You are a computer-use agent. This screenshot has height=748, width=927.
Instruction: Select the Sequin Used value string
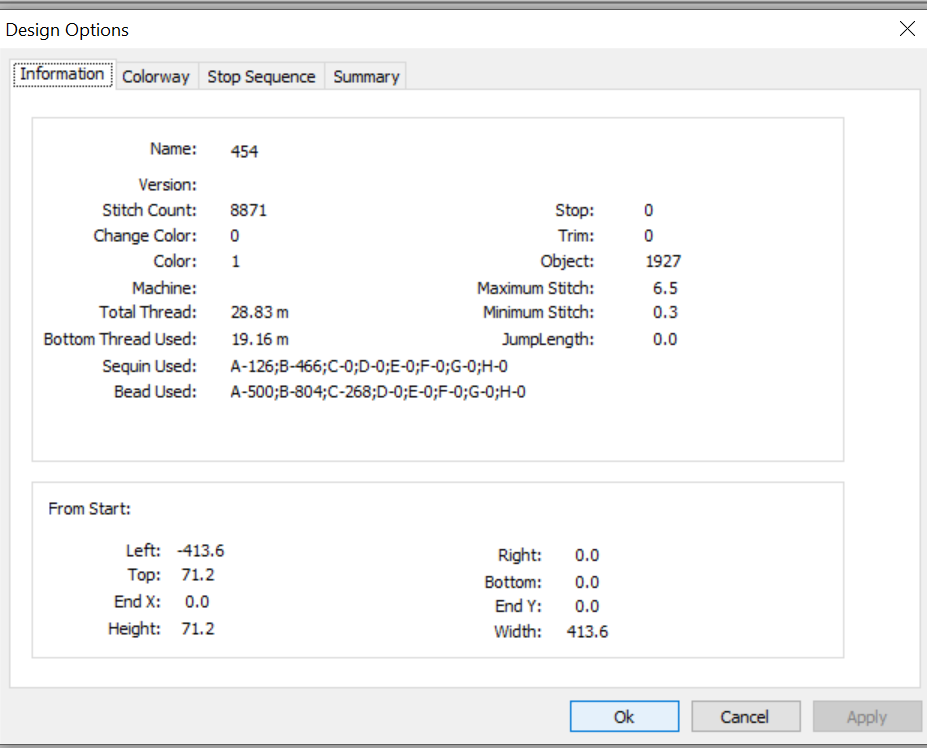click(369, 367)
